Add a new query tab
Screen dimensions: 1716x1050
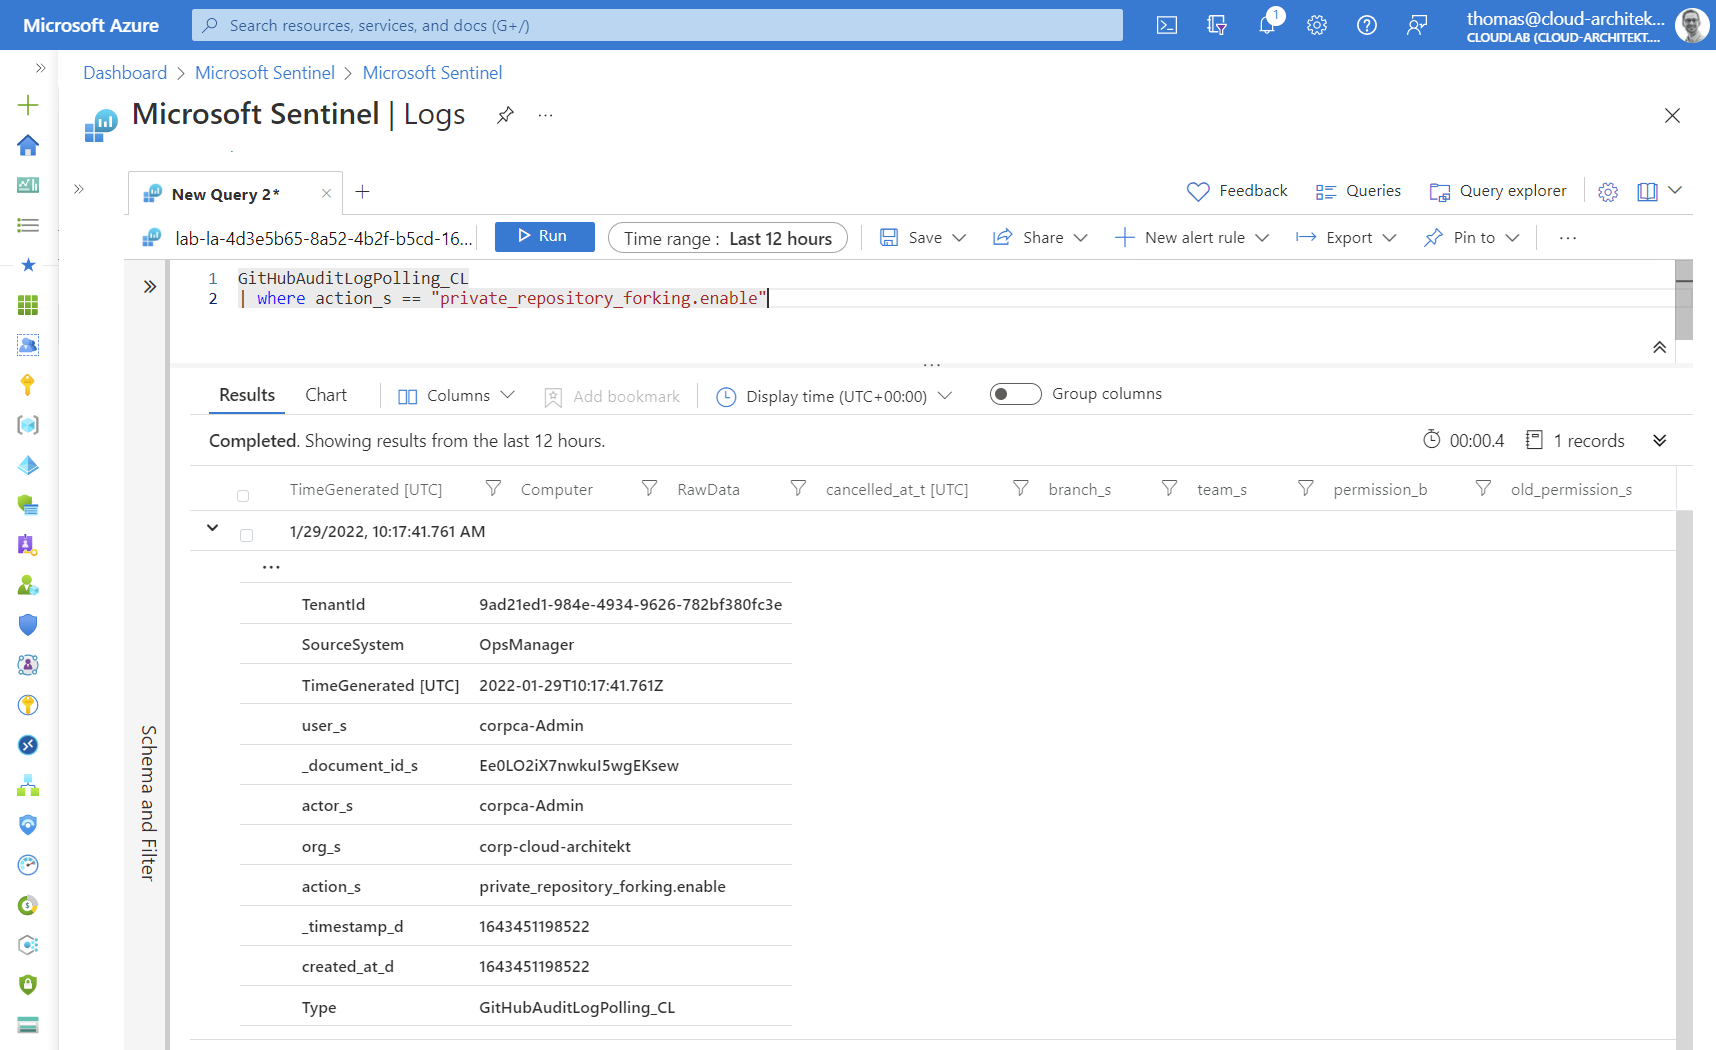tap(363, 191)
